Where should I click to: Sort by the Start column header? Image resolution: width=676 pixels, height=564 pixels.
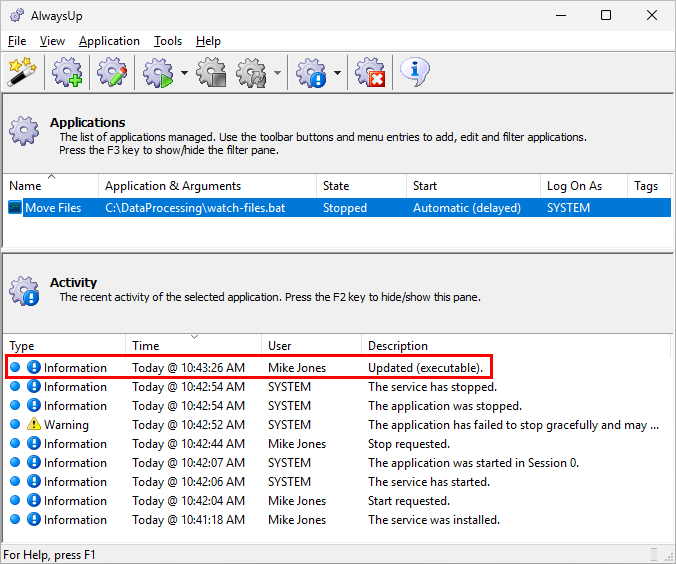[x=473, y=186]
